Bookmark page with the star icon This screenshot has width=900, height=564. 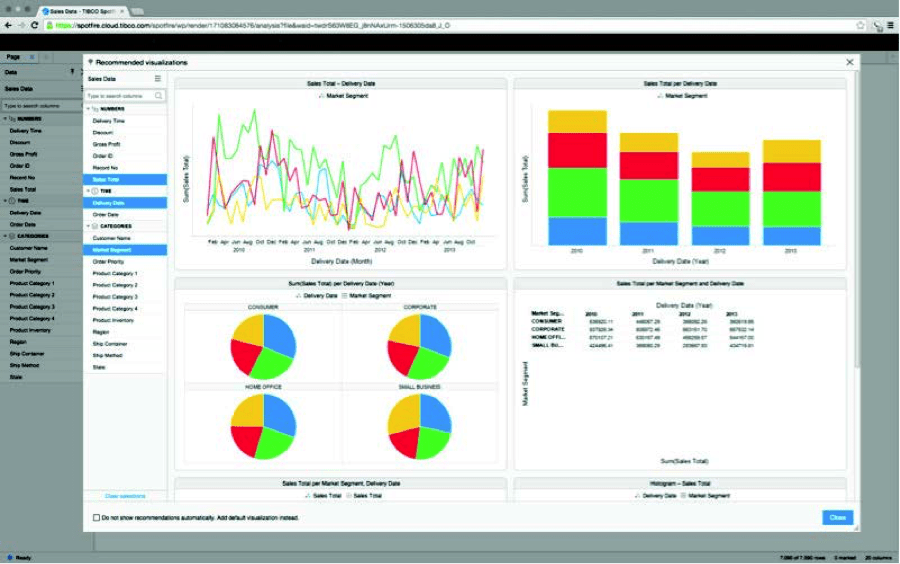click(x=860, y=24)
